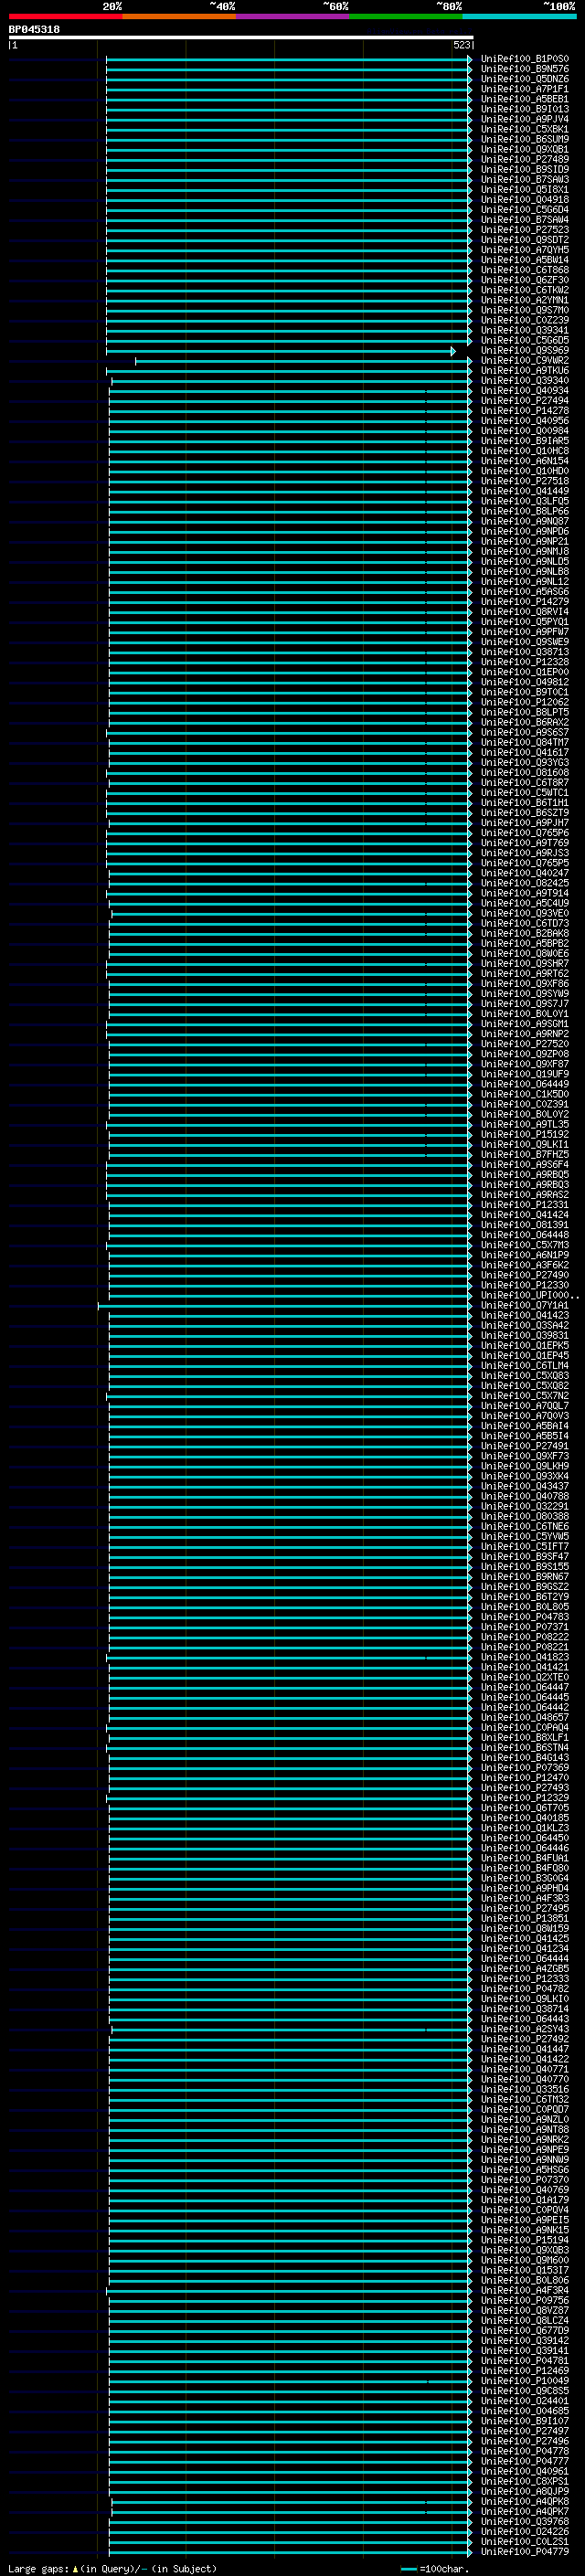
Task: Select UniRef100_B6SUM9 label
Action: 525,139
